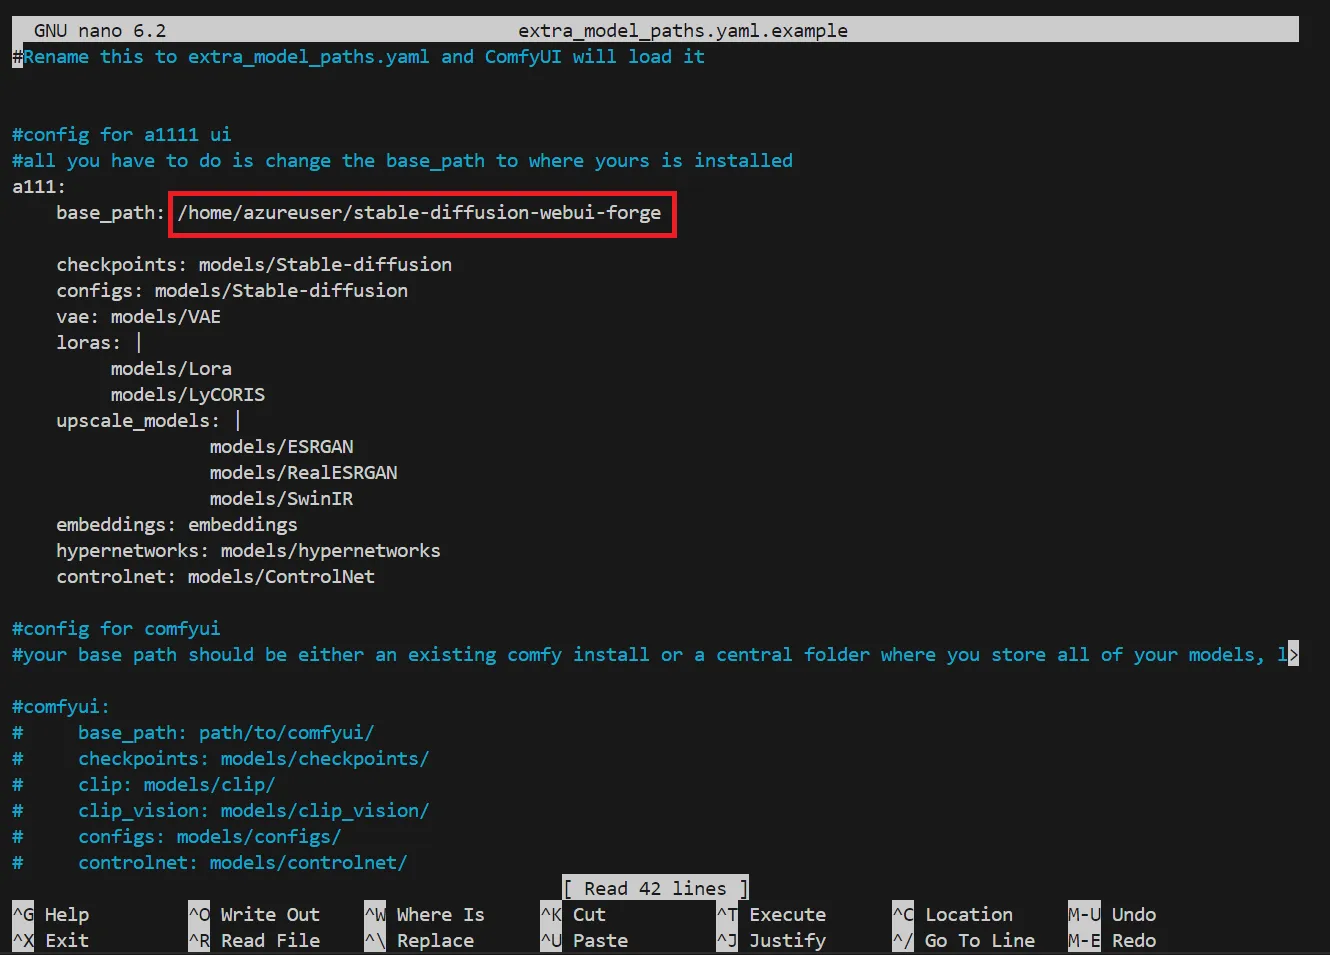Click the 'controlnet: models/ControlNet' line

pos(216,576)
